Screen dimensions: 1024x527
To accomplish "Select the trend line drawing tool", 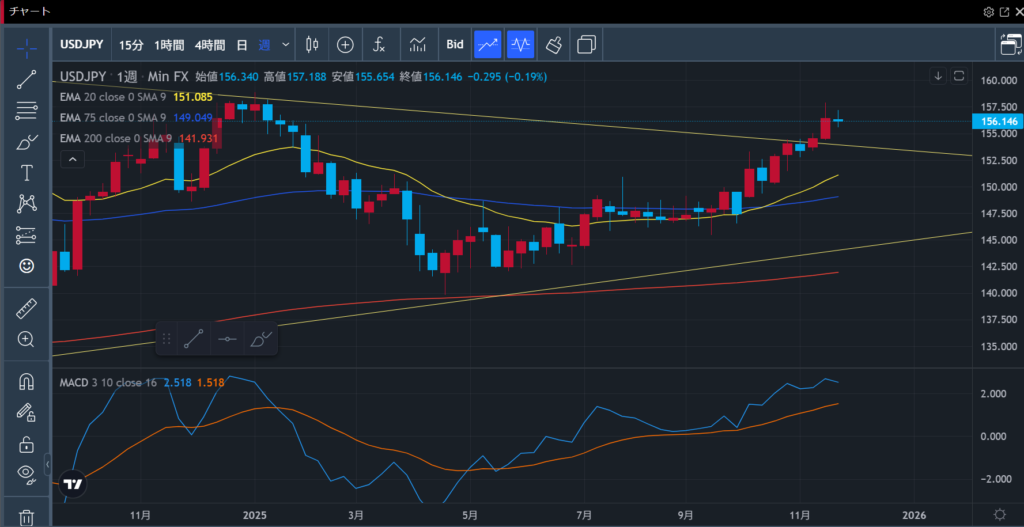I will click(x=27, y=80).
